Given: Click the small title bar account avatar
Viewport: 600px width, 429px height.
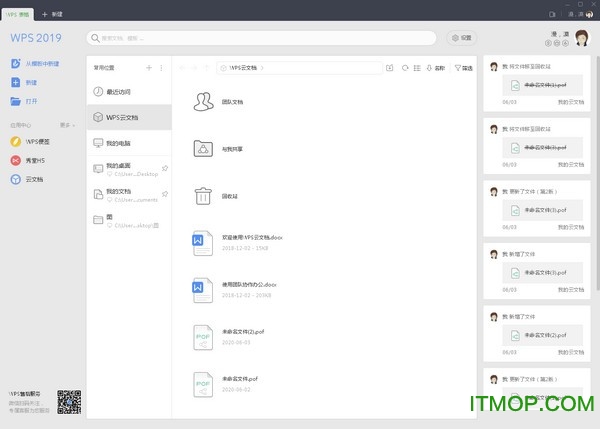Looking at the screenshot, I should (589, 14).
